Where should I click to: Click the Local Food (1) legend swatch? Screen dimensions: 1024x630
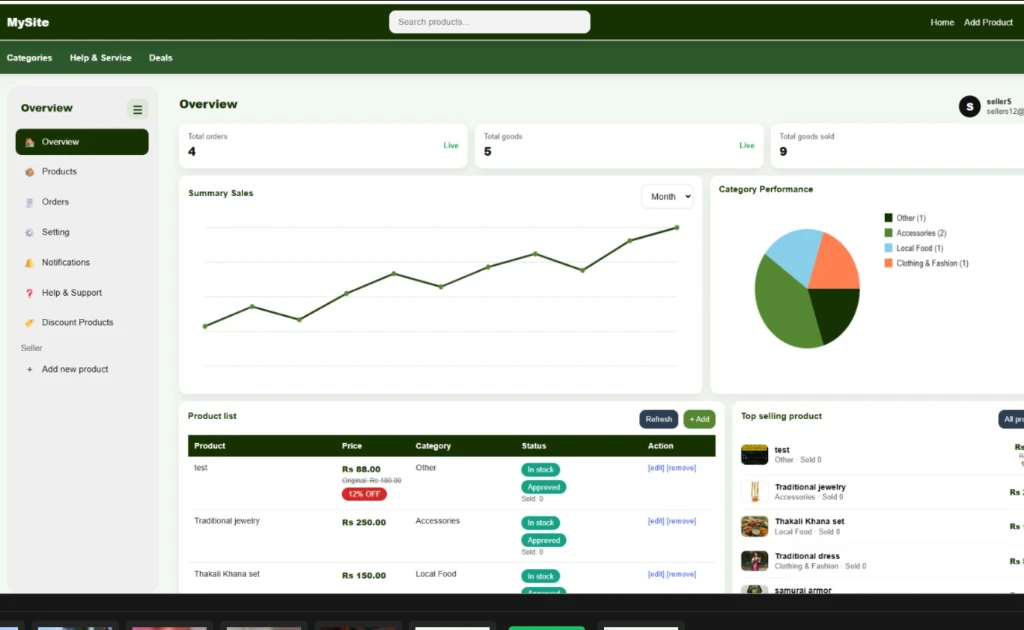pyautogui.click(x=888, y=248)
